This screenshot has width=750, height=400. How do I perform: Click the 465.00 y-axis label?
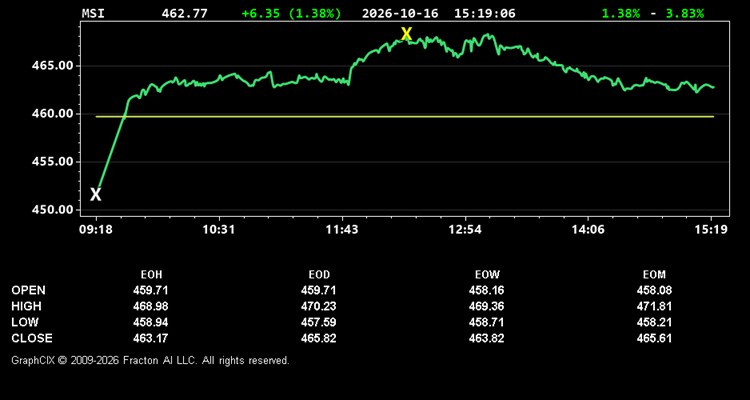pos(51,66)
